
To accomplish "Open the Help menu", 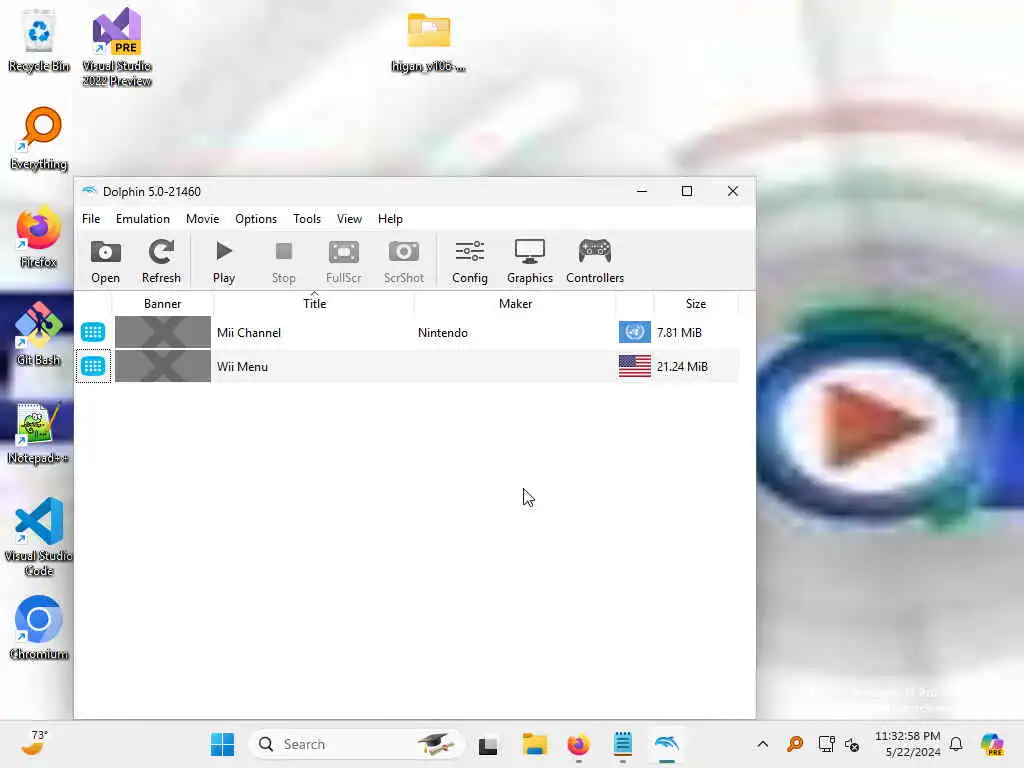I will click(x=391, y=219).
